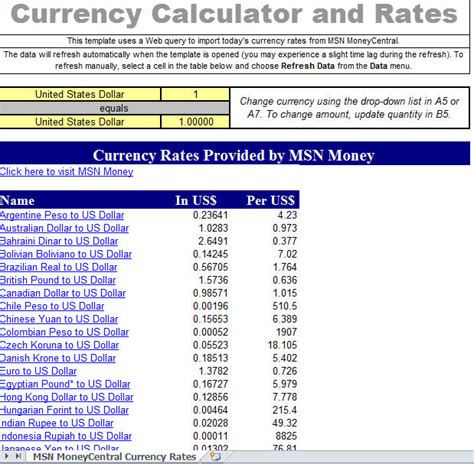This screenshot has height=464, width=474.
Task: Select the equals label cell
Action: click(x=114, y=108)
